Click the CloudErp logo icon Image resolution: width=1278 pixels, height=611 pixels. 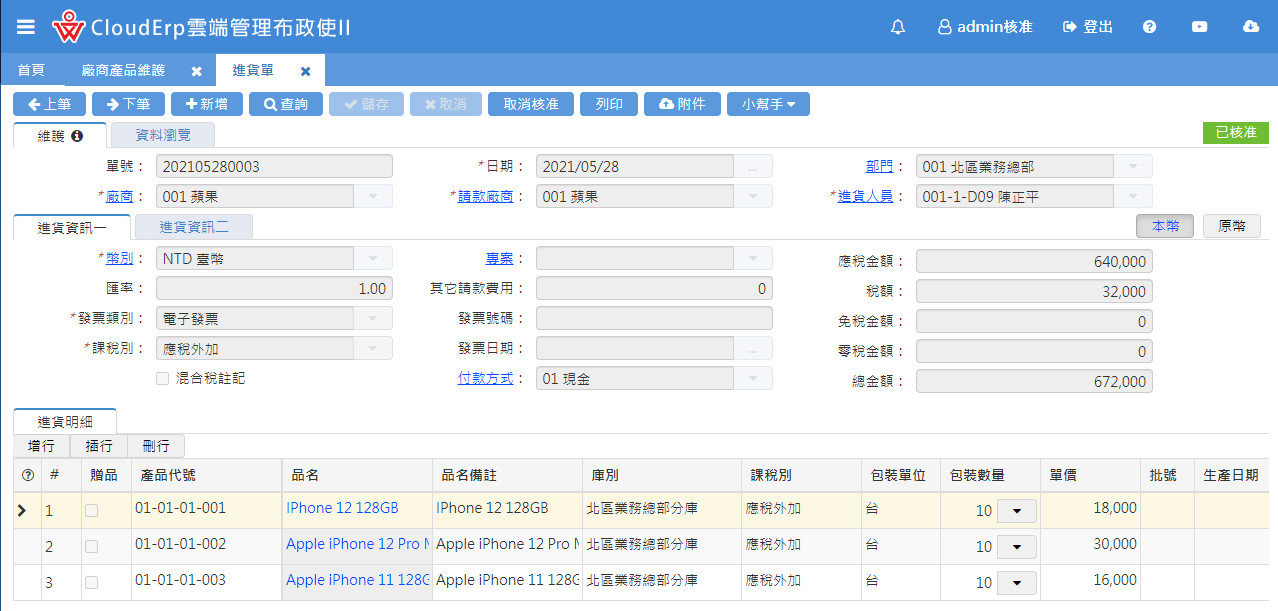[x=69, y=27]
